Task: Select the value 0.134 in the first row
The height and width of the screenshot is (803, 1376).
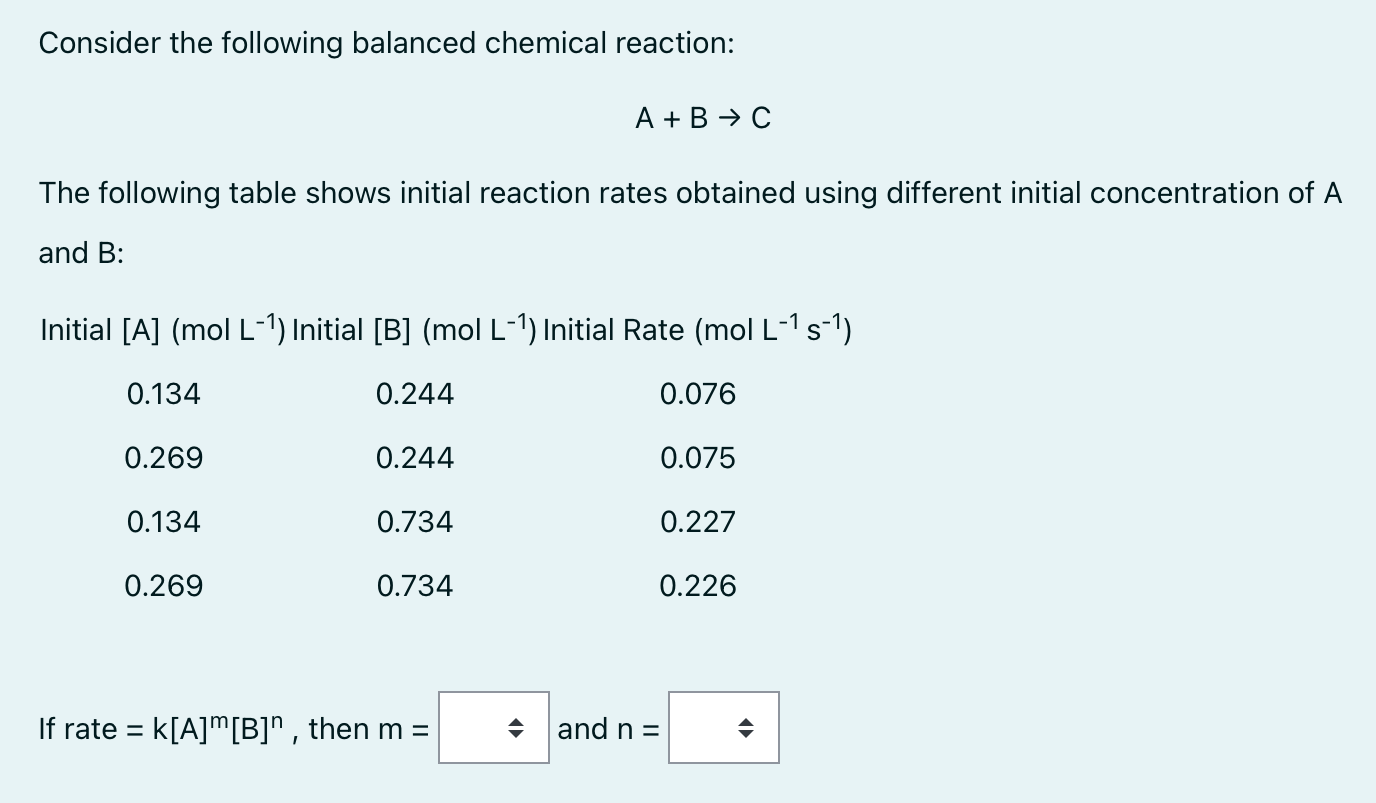Action: click(163, 394)
